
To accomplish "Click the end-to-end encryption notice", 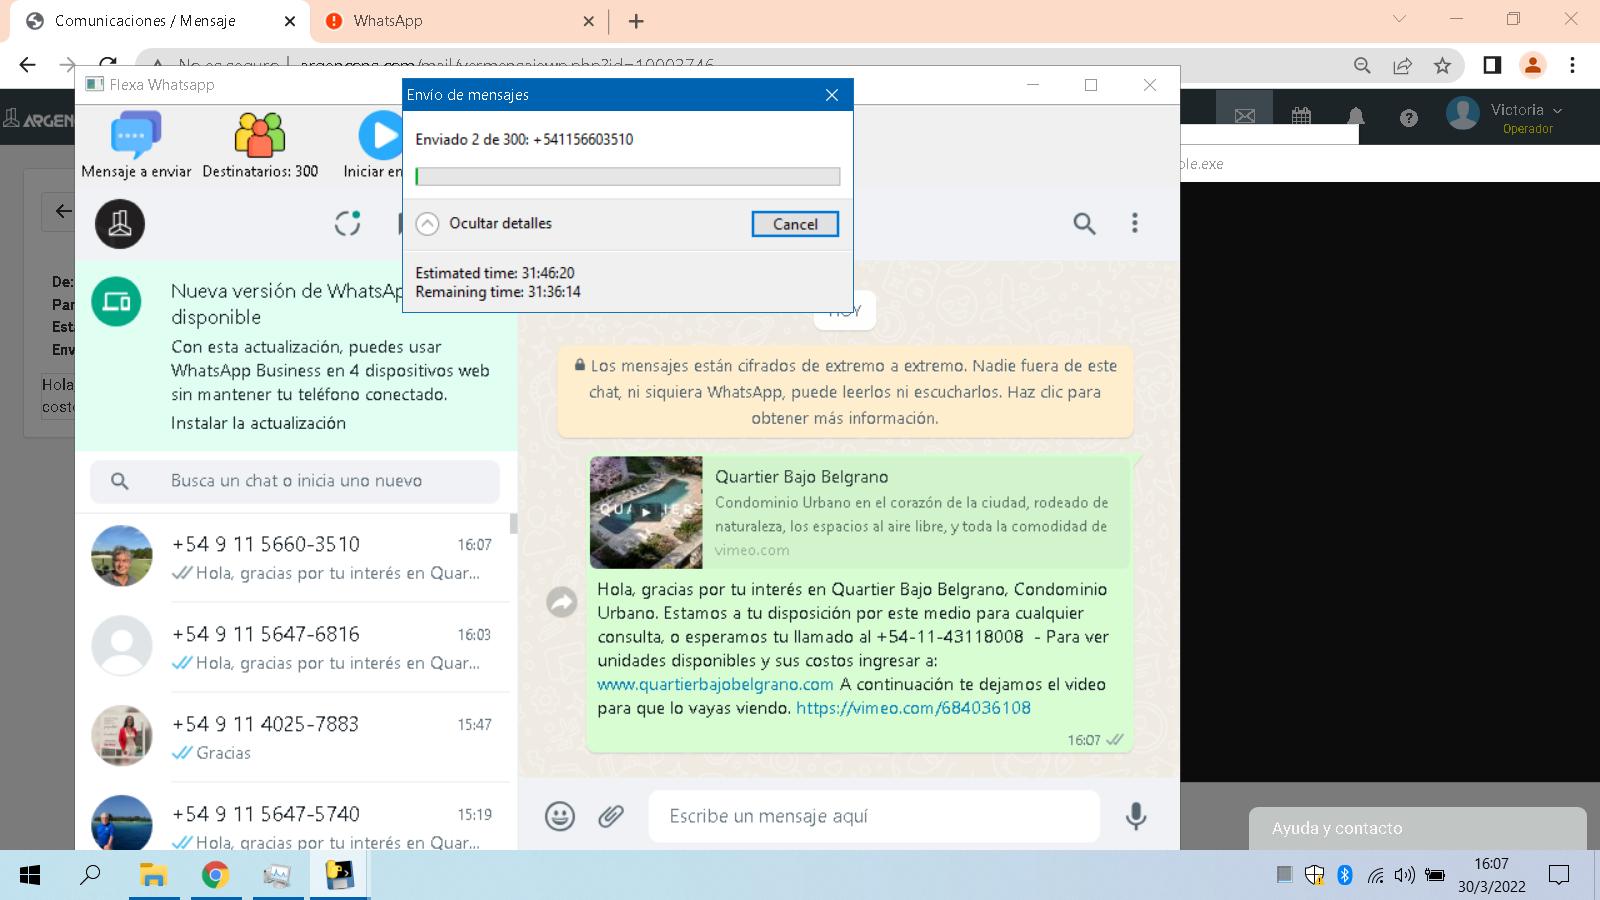I will (x=845, y=392).
